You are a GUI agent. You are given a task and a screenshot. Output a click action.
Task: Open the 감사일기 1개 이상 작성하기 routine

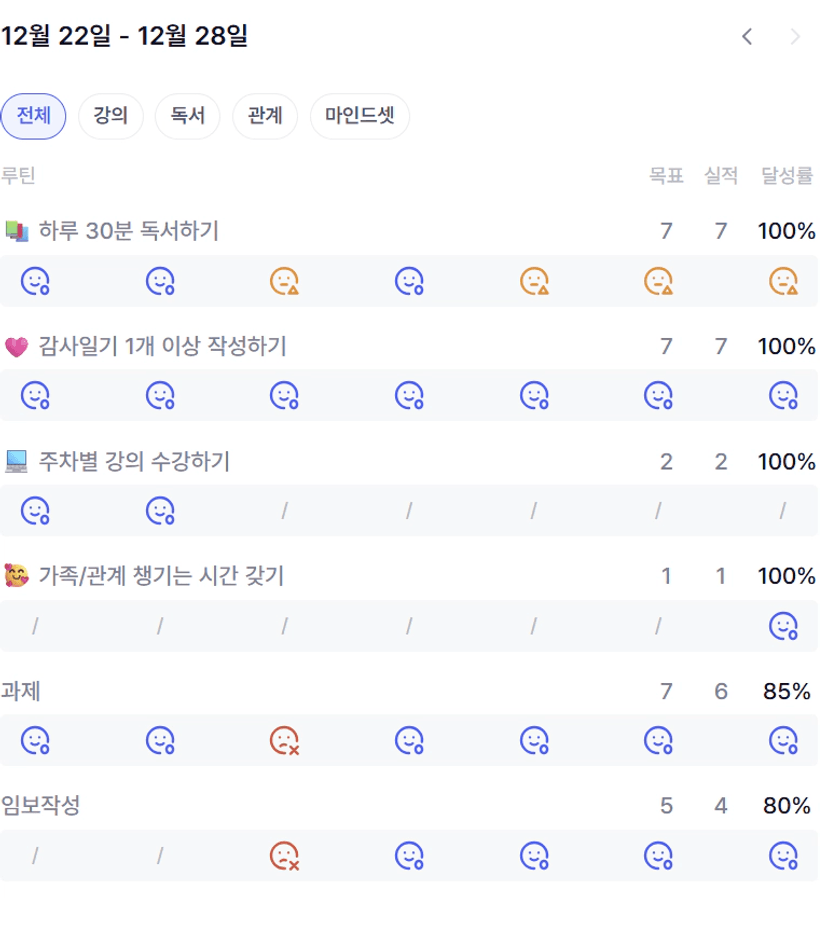(x=162, y=346)
